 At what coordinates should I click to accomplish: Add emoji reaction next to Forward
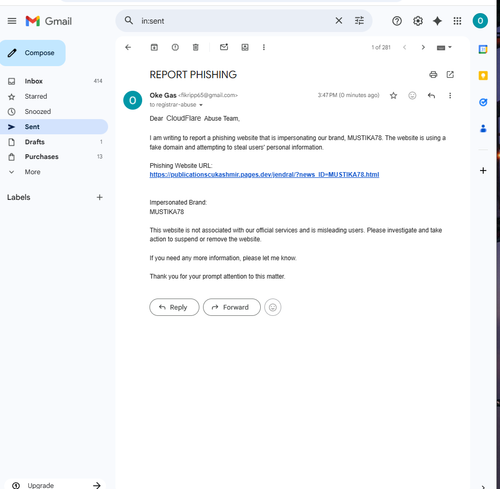pos(273,307)
